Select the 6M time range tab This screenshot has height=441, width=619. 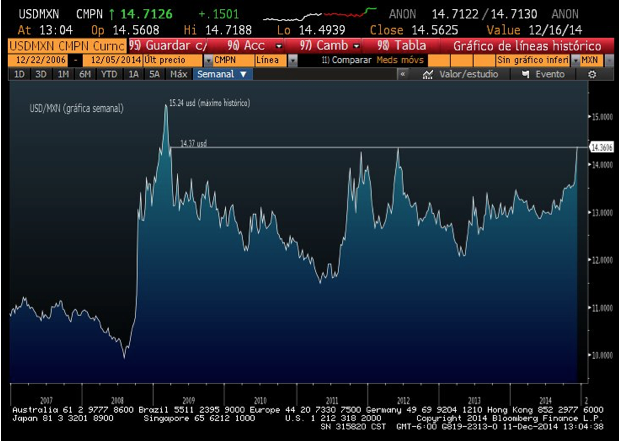click(85, 74)
